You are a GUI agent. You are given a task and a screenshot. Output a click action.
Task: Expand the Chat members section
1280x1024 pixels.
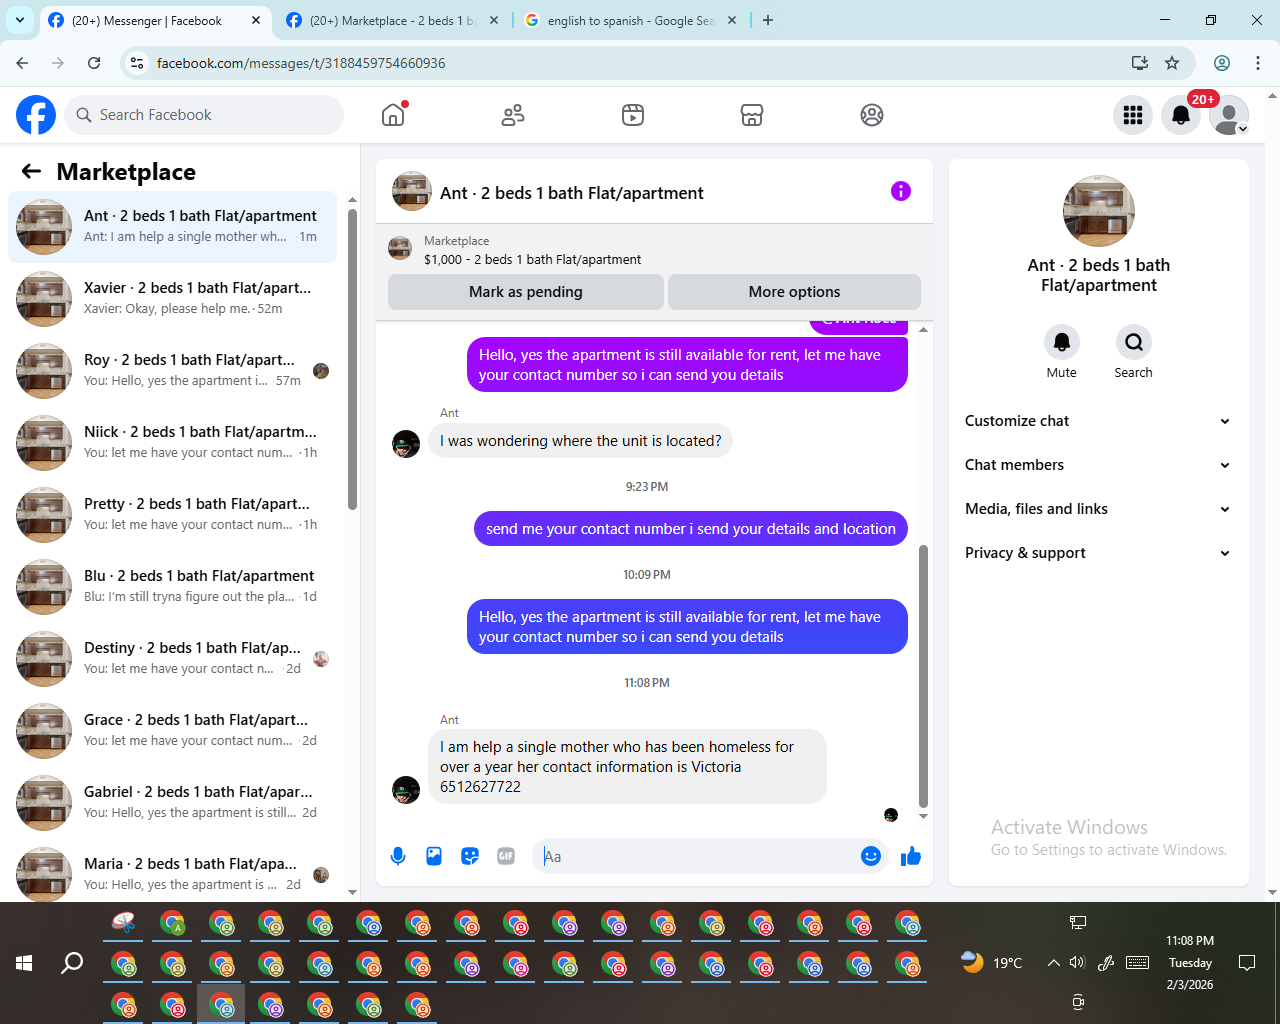pos(1097,465)
